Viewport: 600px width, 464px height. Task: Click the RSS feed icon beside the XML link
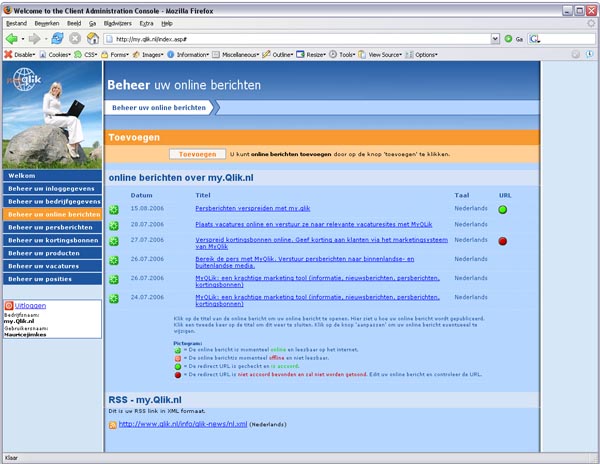(113, 425)
